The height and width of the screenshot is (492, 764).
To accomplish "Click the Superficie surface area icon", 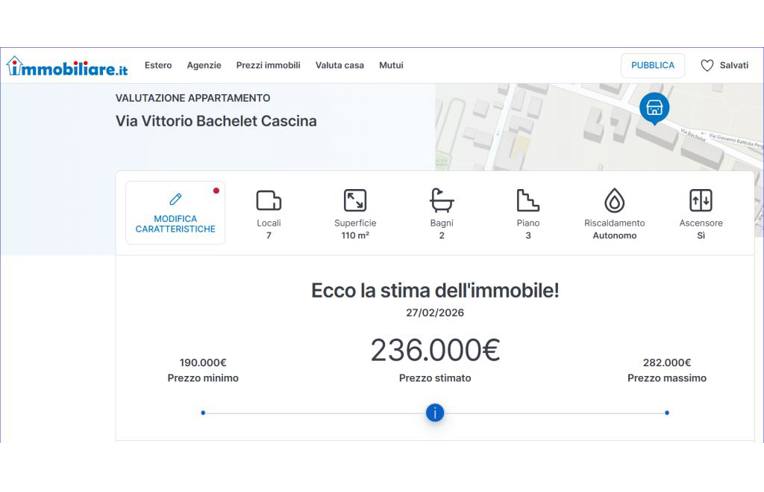I will (355, 200).
